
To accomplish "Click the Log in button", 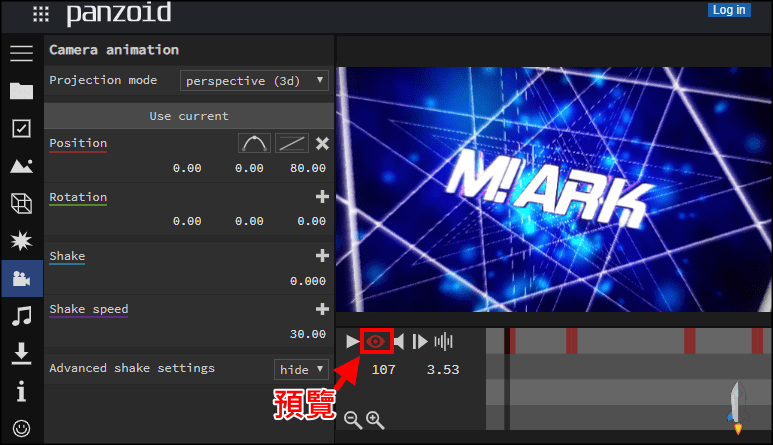I will click(728, 10).
